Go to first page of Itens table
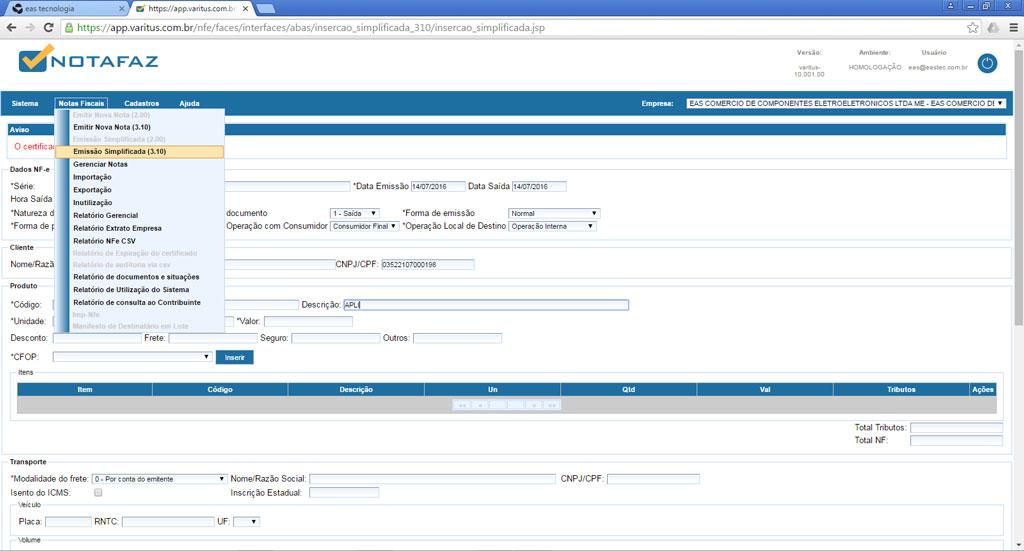Image resolution: width=1024 pixels, height=551 pixels. [462, 405]
